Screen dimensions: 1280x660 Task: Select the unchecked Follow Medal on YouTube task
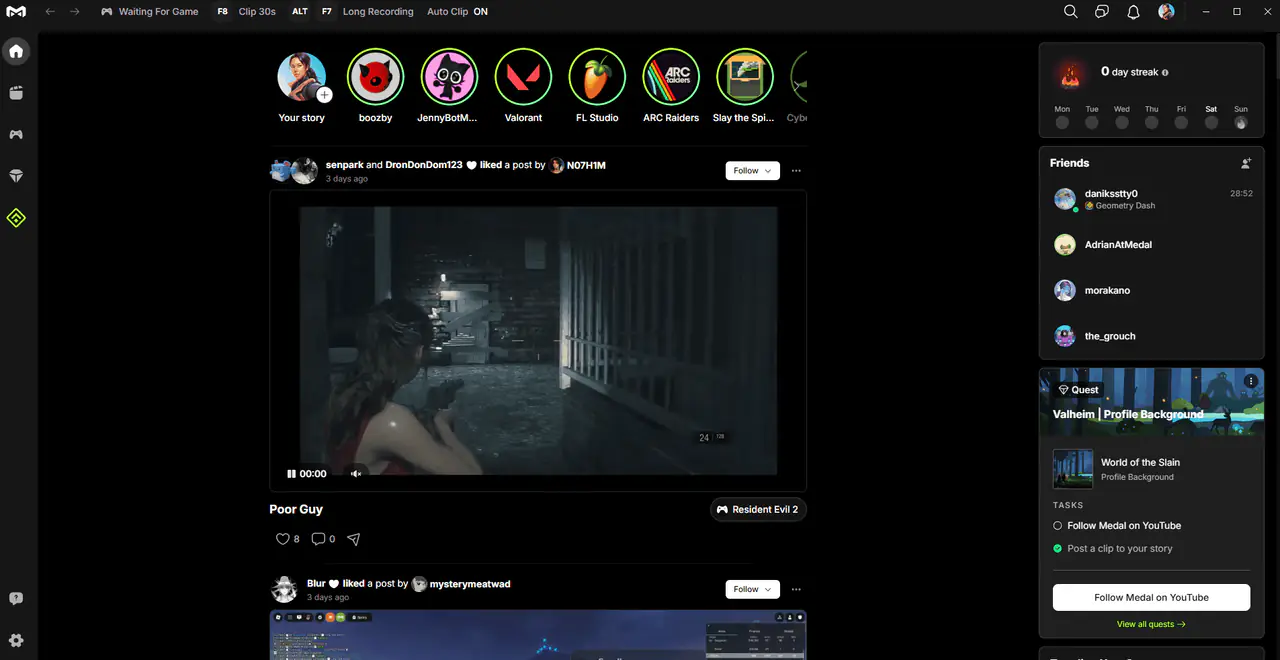(1058, 526)
